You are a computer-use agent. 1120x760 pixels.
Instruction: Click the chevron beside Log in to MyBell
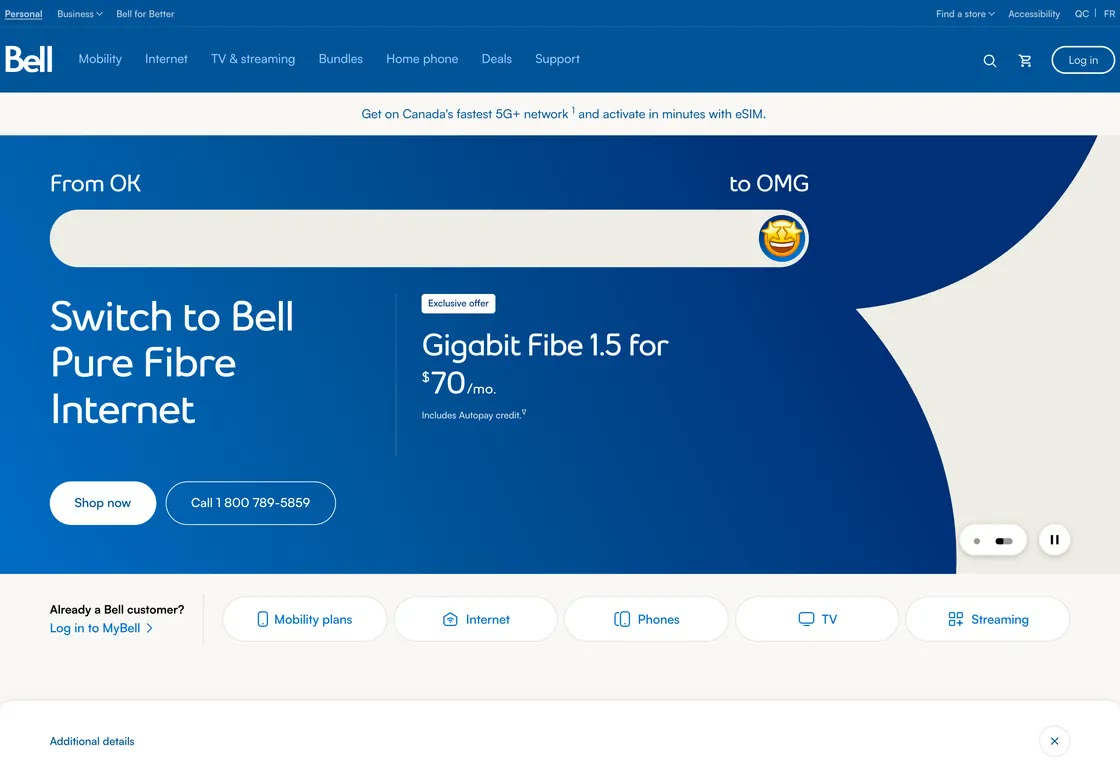pos(149,628)
